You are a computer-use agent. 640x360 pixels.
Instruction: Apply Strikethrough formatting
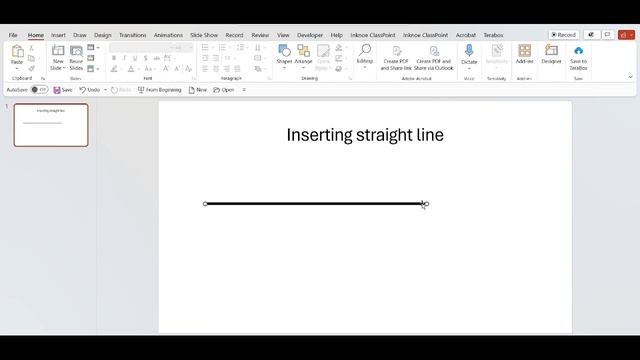pyautogui.click(x=156, y=58)
